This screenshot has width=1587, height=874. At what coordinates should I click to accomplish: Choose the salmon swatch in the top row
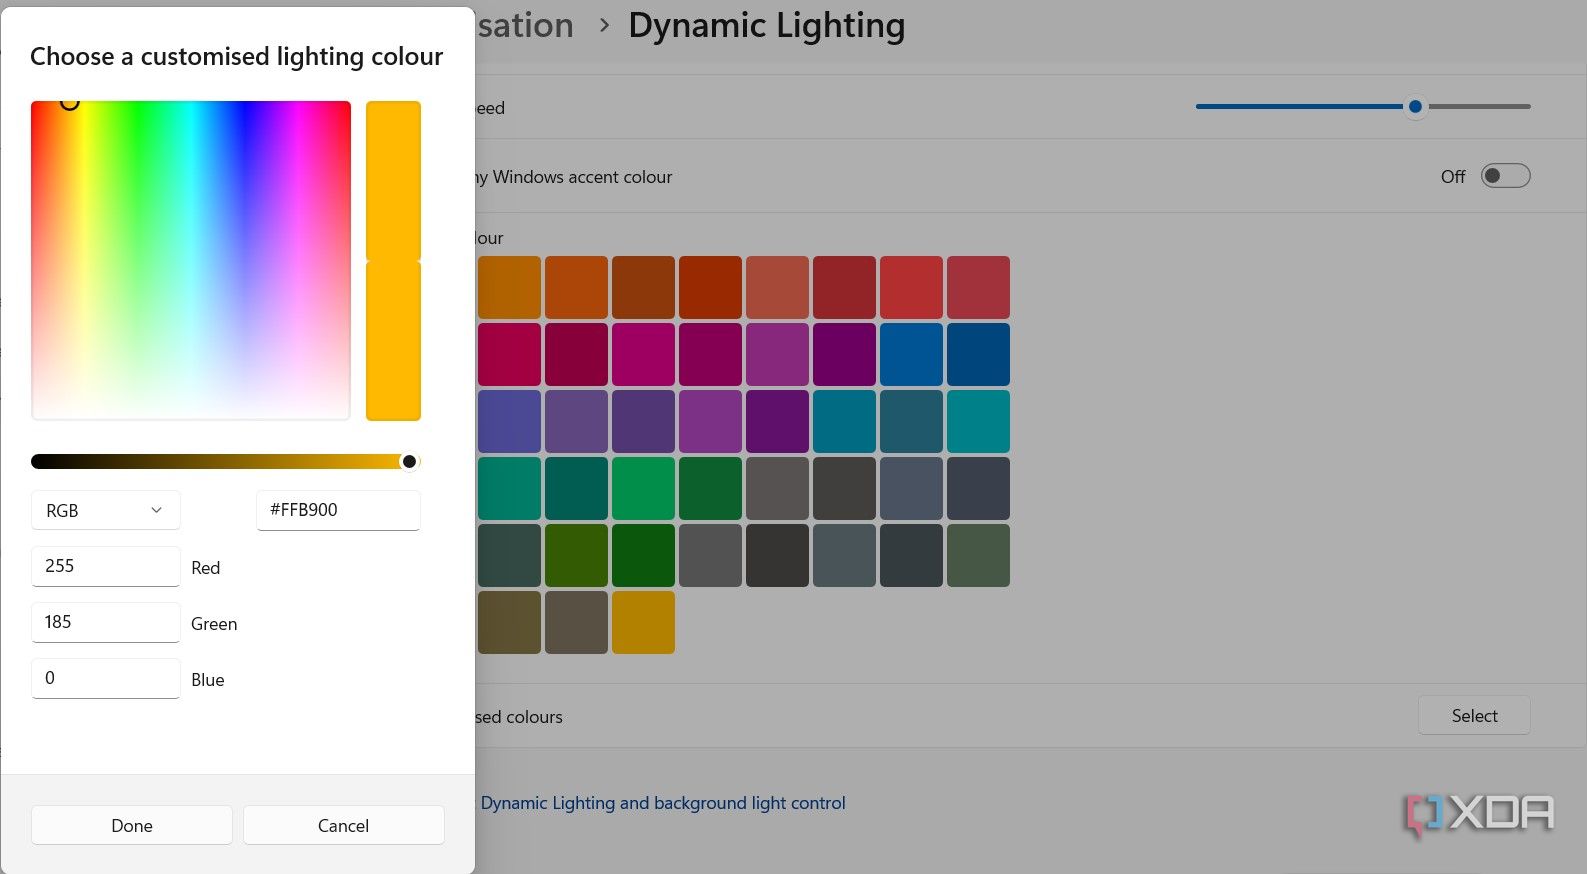pos(777,287)
